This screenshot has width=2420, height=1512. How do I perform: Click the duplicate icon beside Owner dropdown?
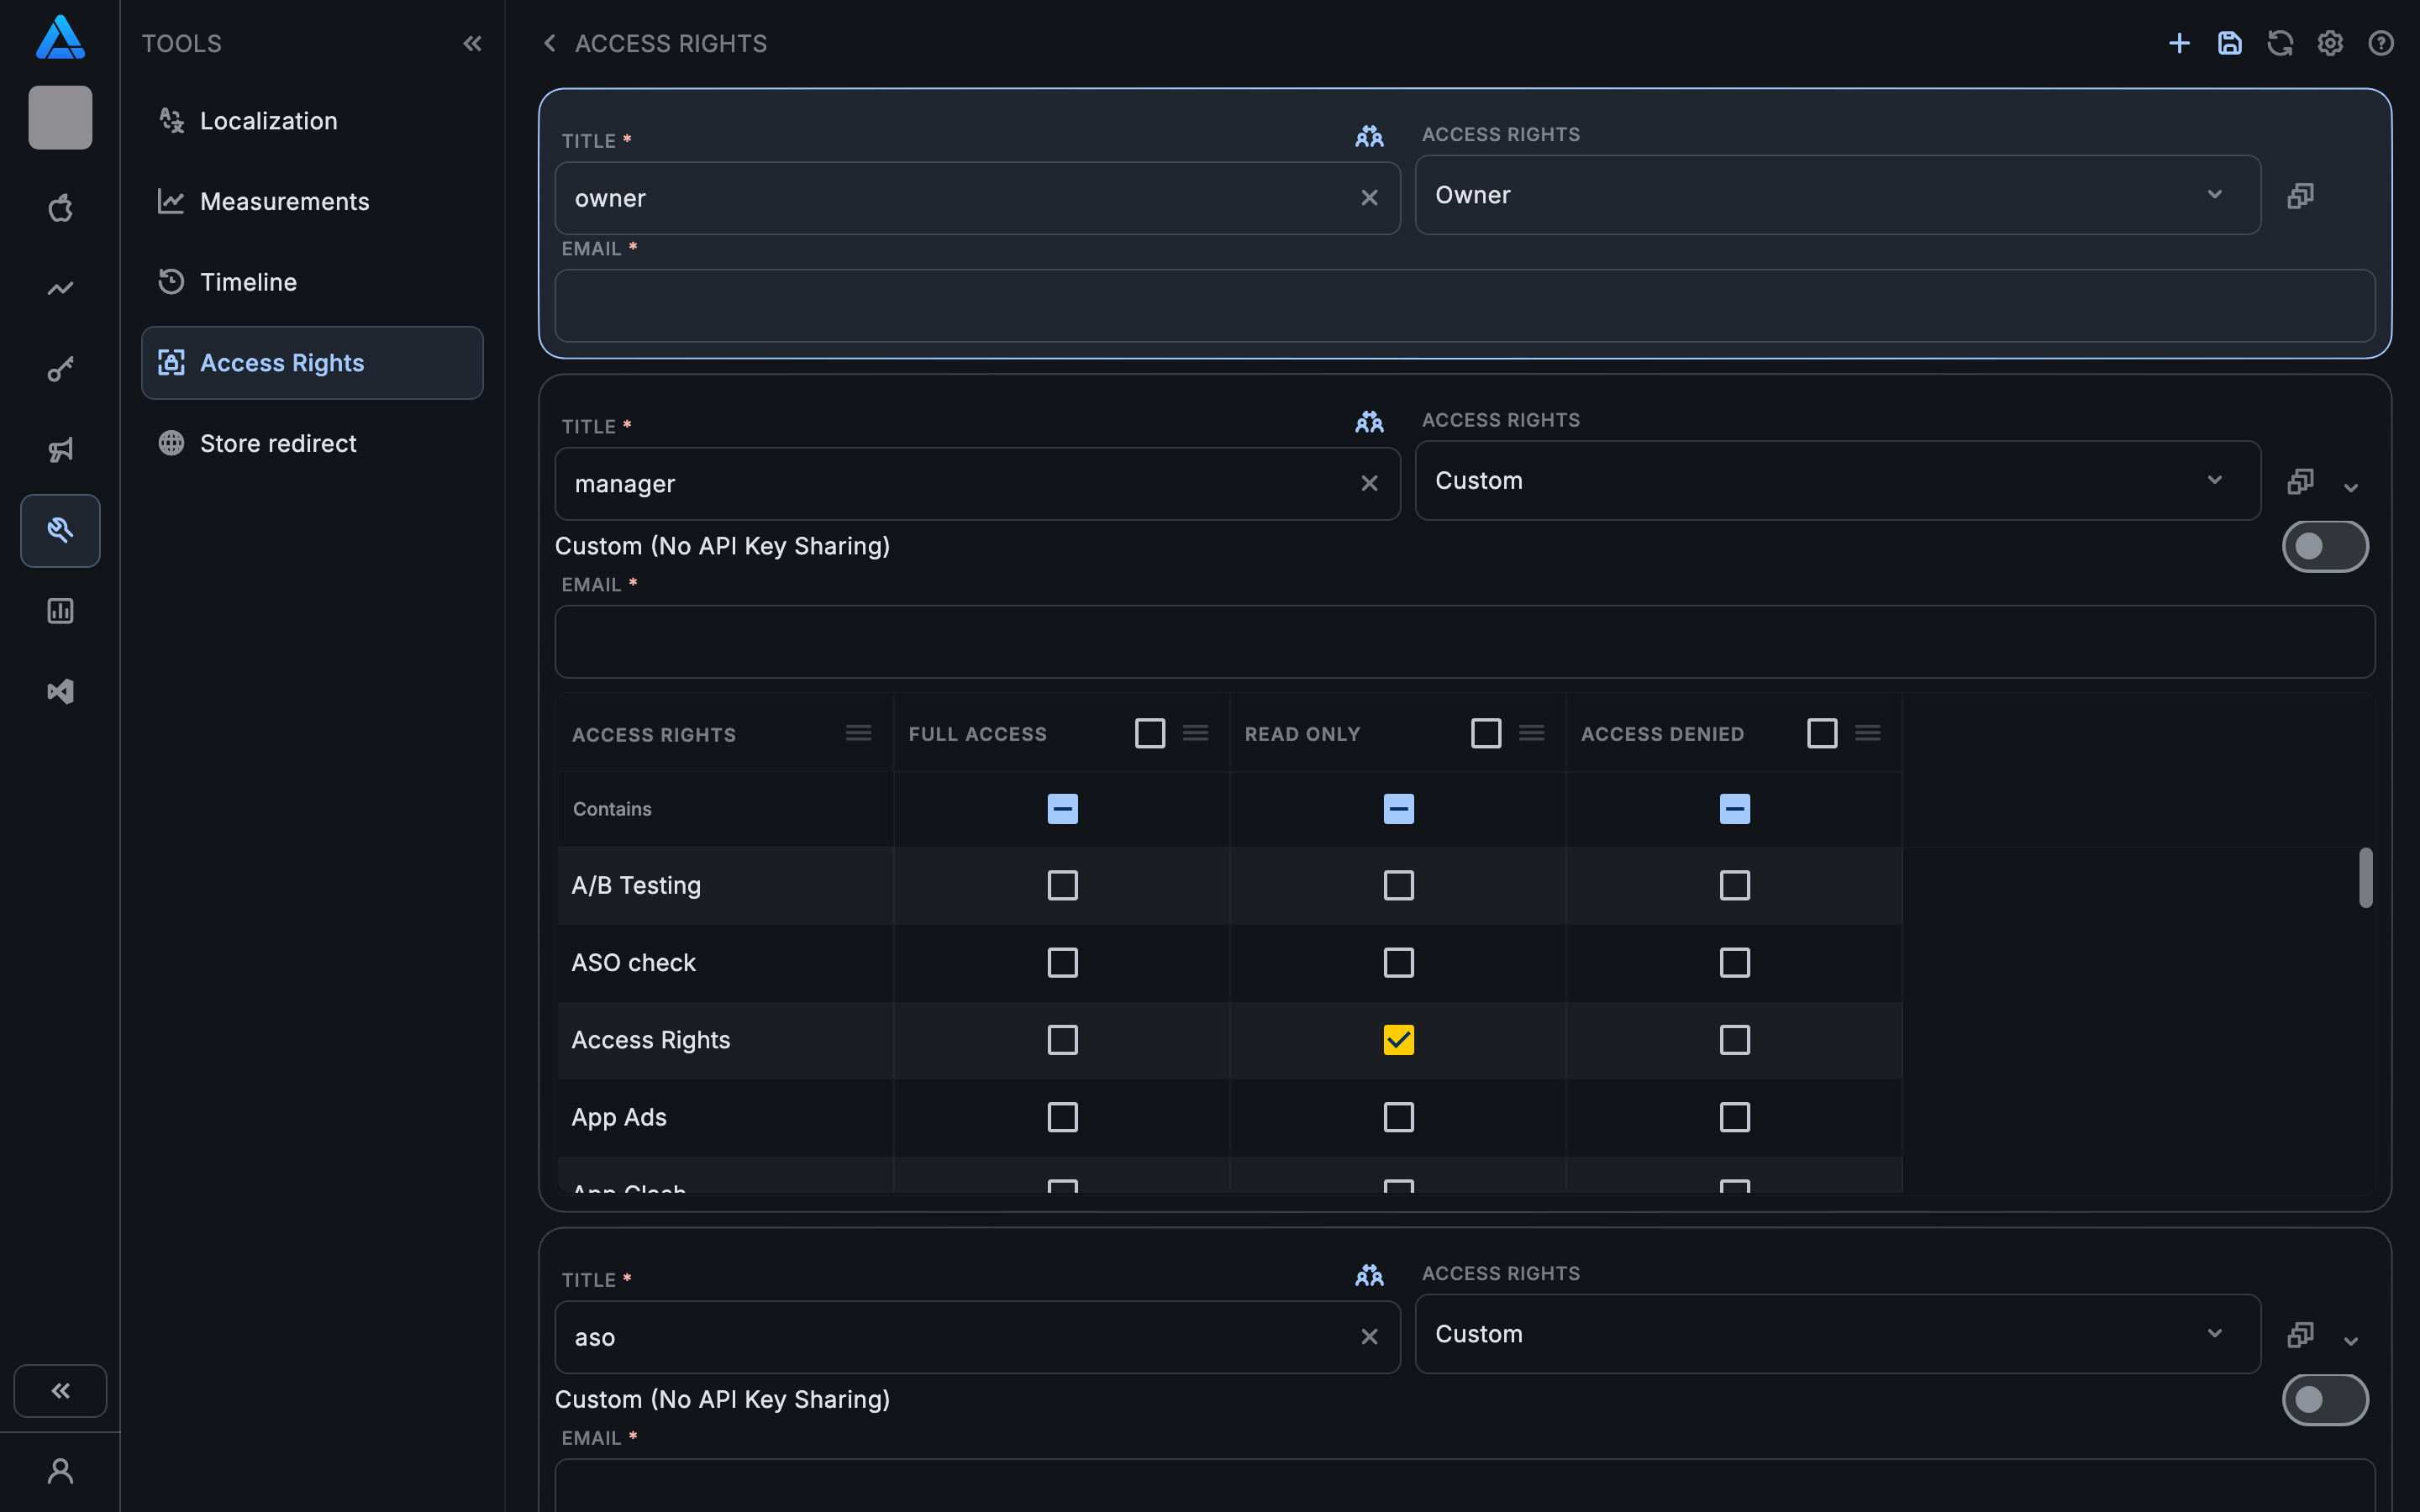pyautogui.click(x=2300, y=195)
